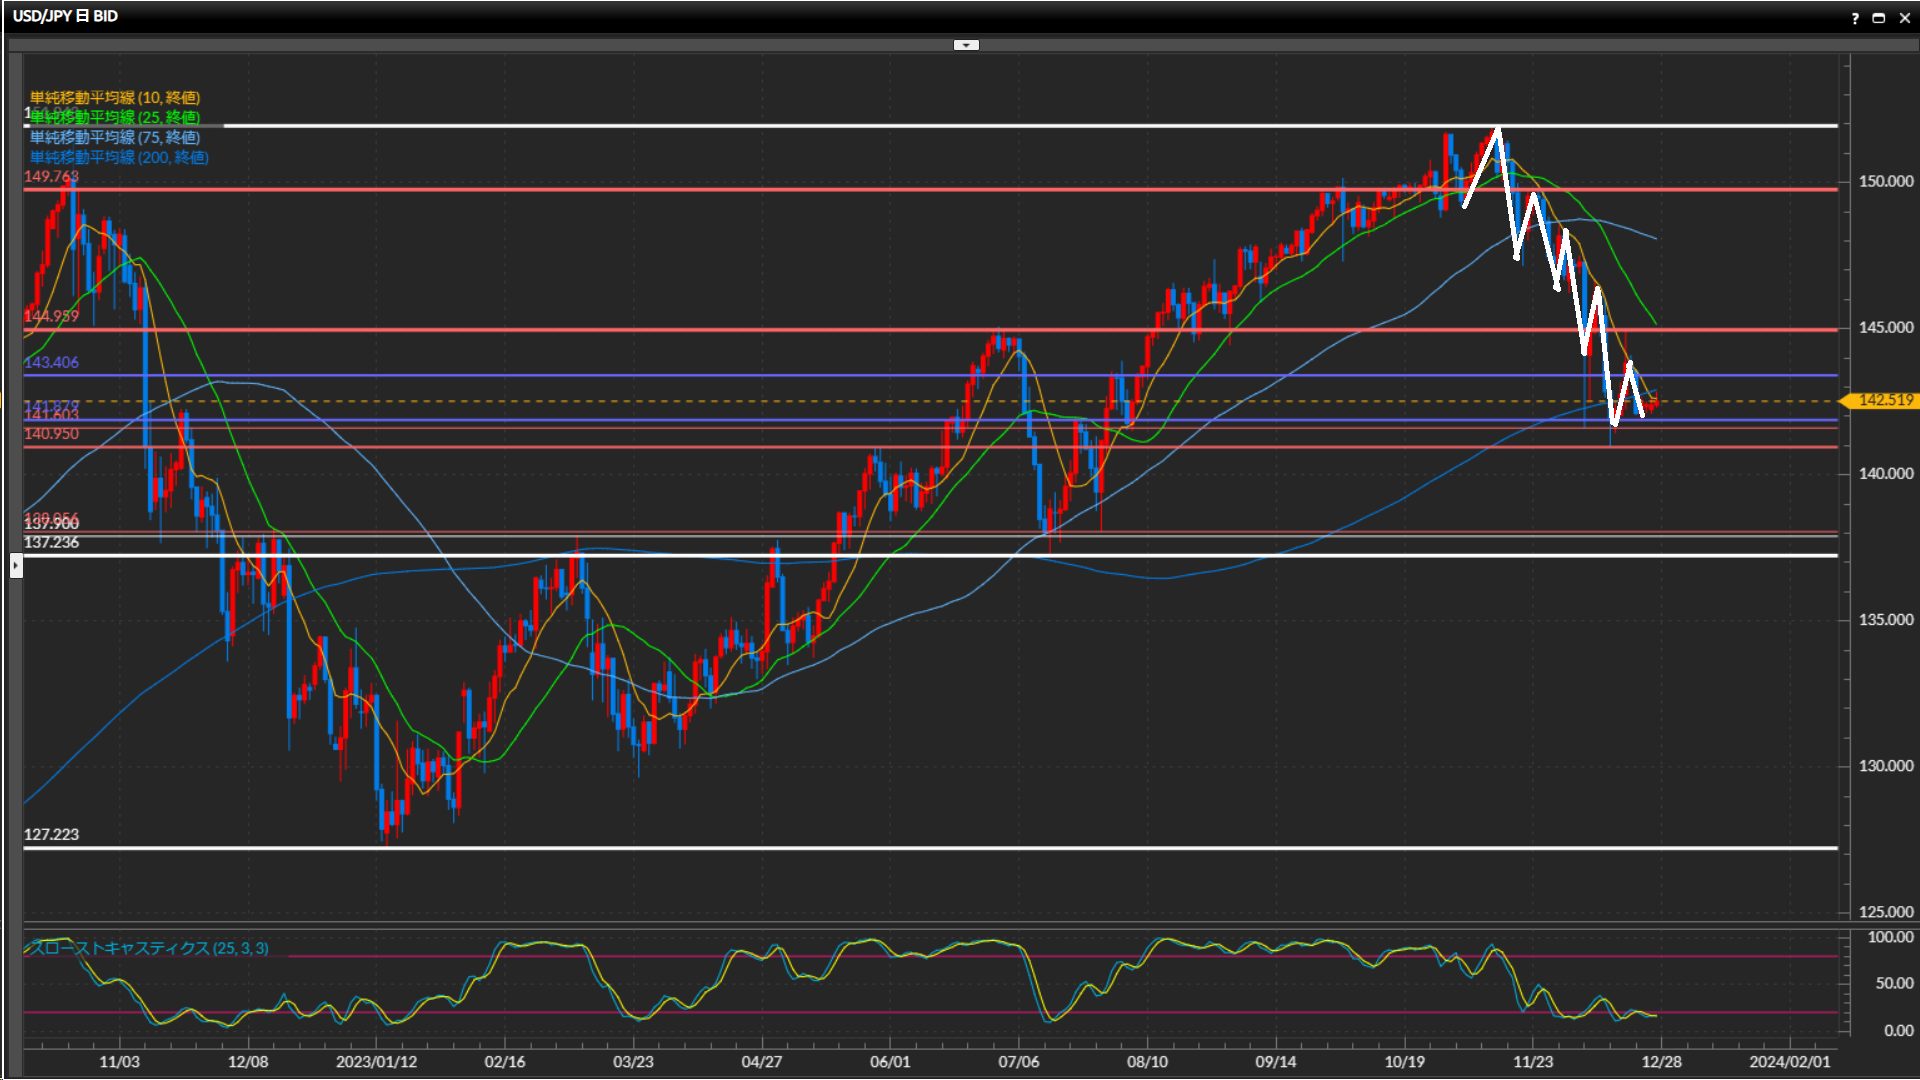Click the current price tag 142.519
The height and width of the screenshot is (1080, 1920).
1884,400
